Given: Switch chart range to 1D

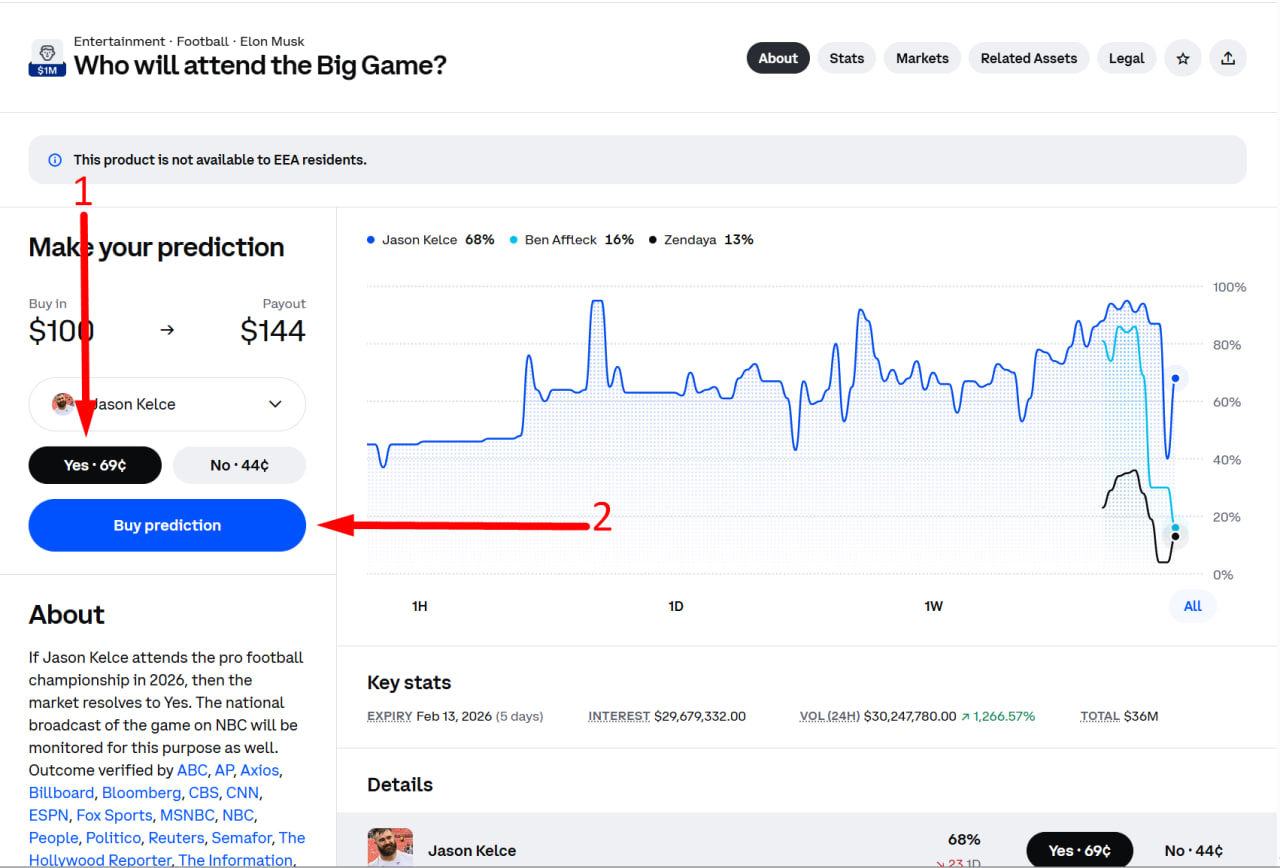Looking at the screenshot, I should pos(676,606).
